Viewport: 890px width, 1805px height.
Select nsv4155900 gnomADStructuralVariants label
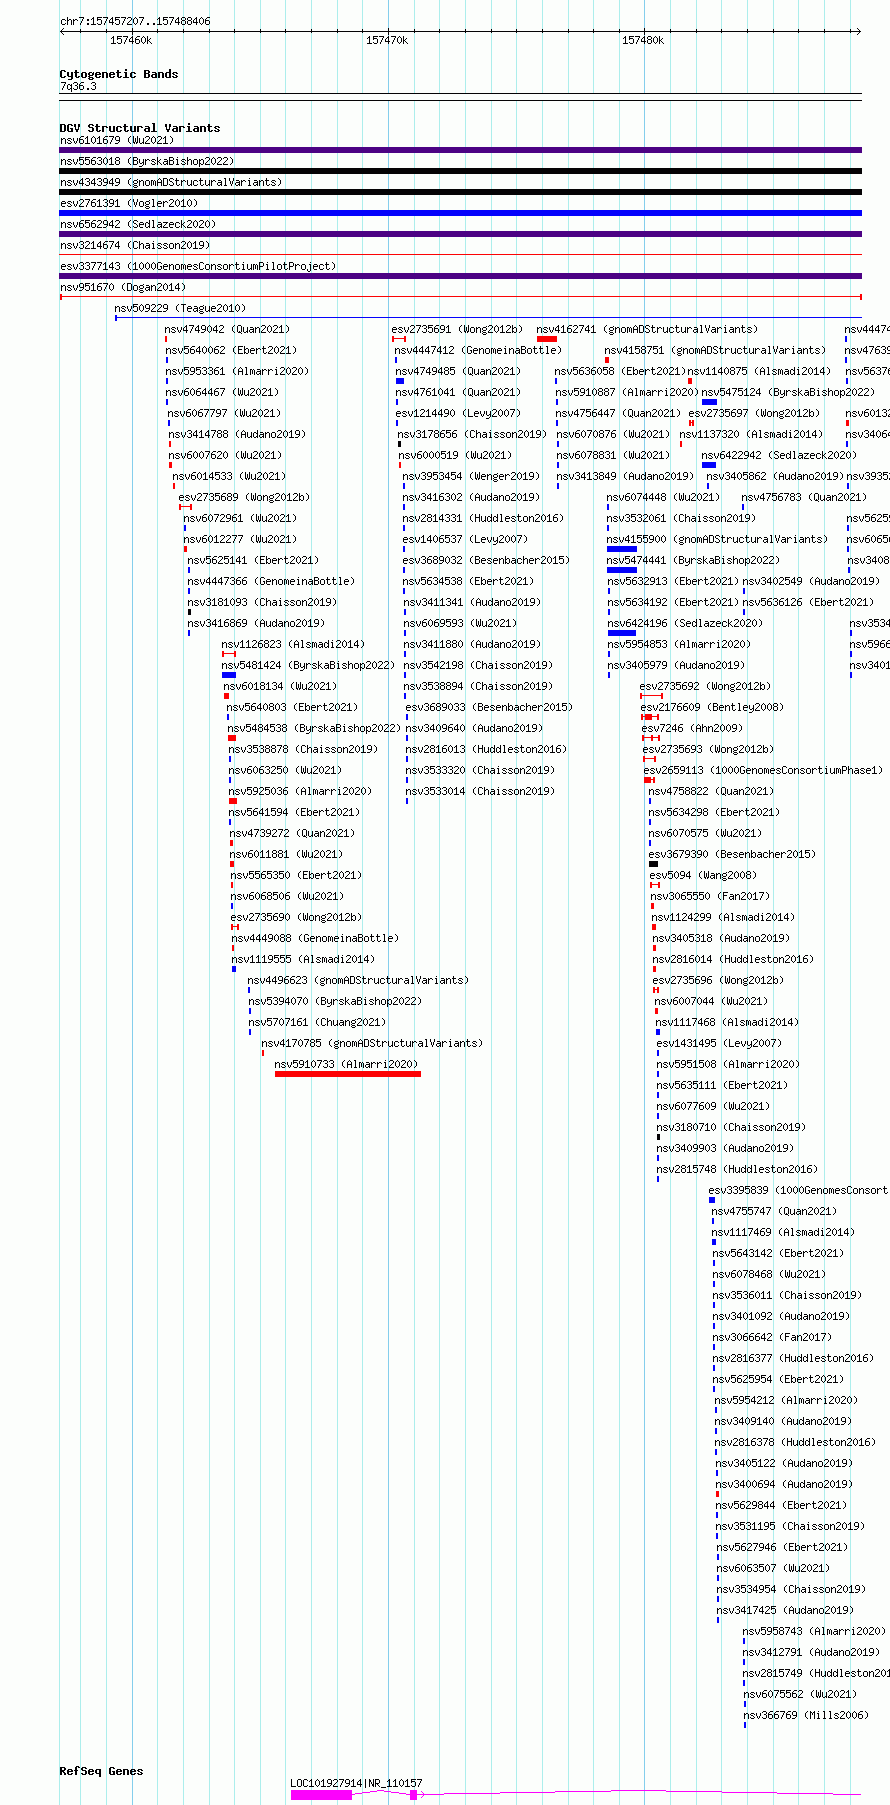pos(717,539)
